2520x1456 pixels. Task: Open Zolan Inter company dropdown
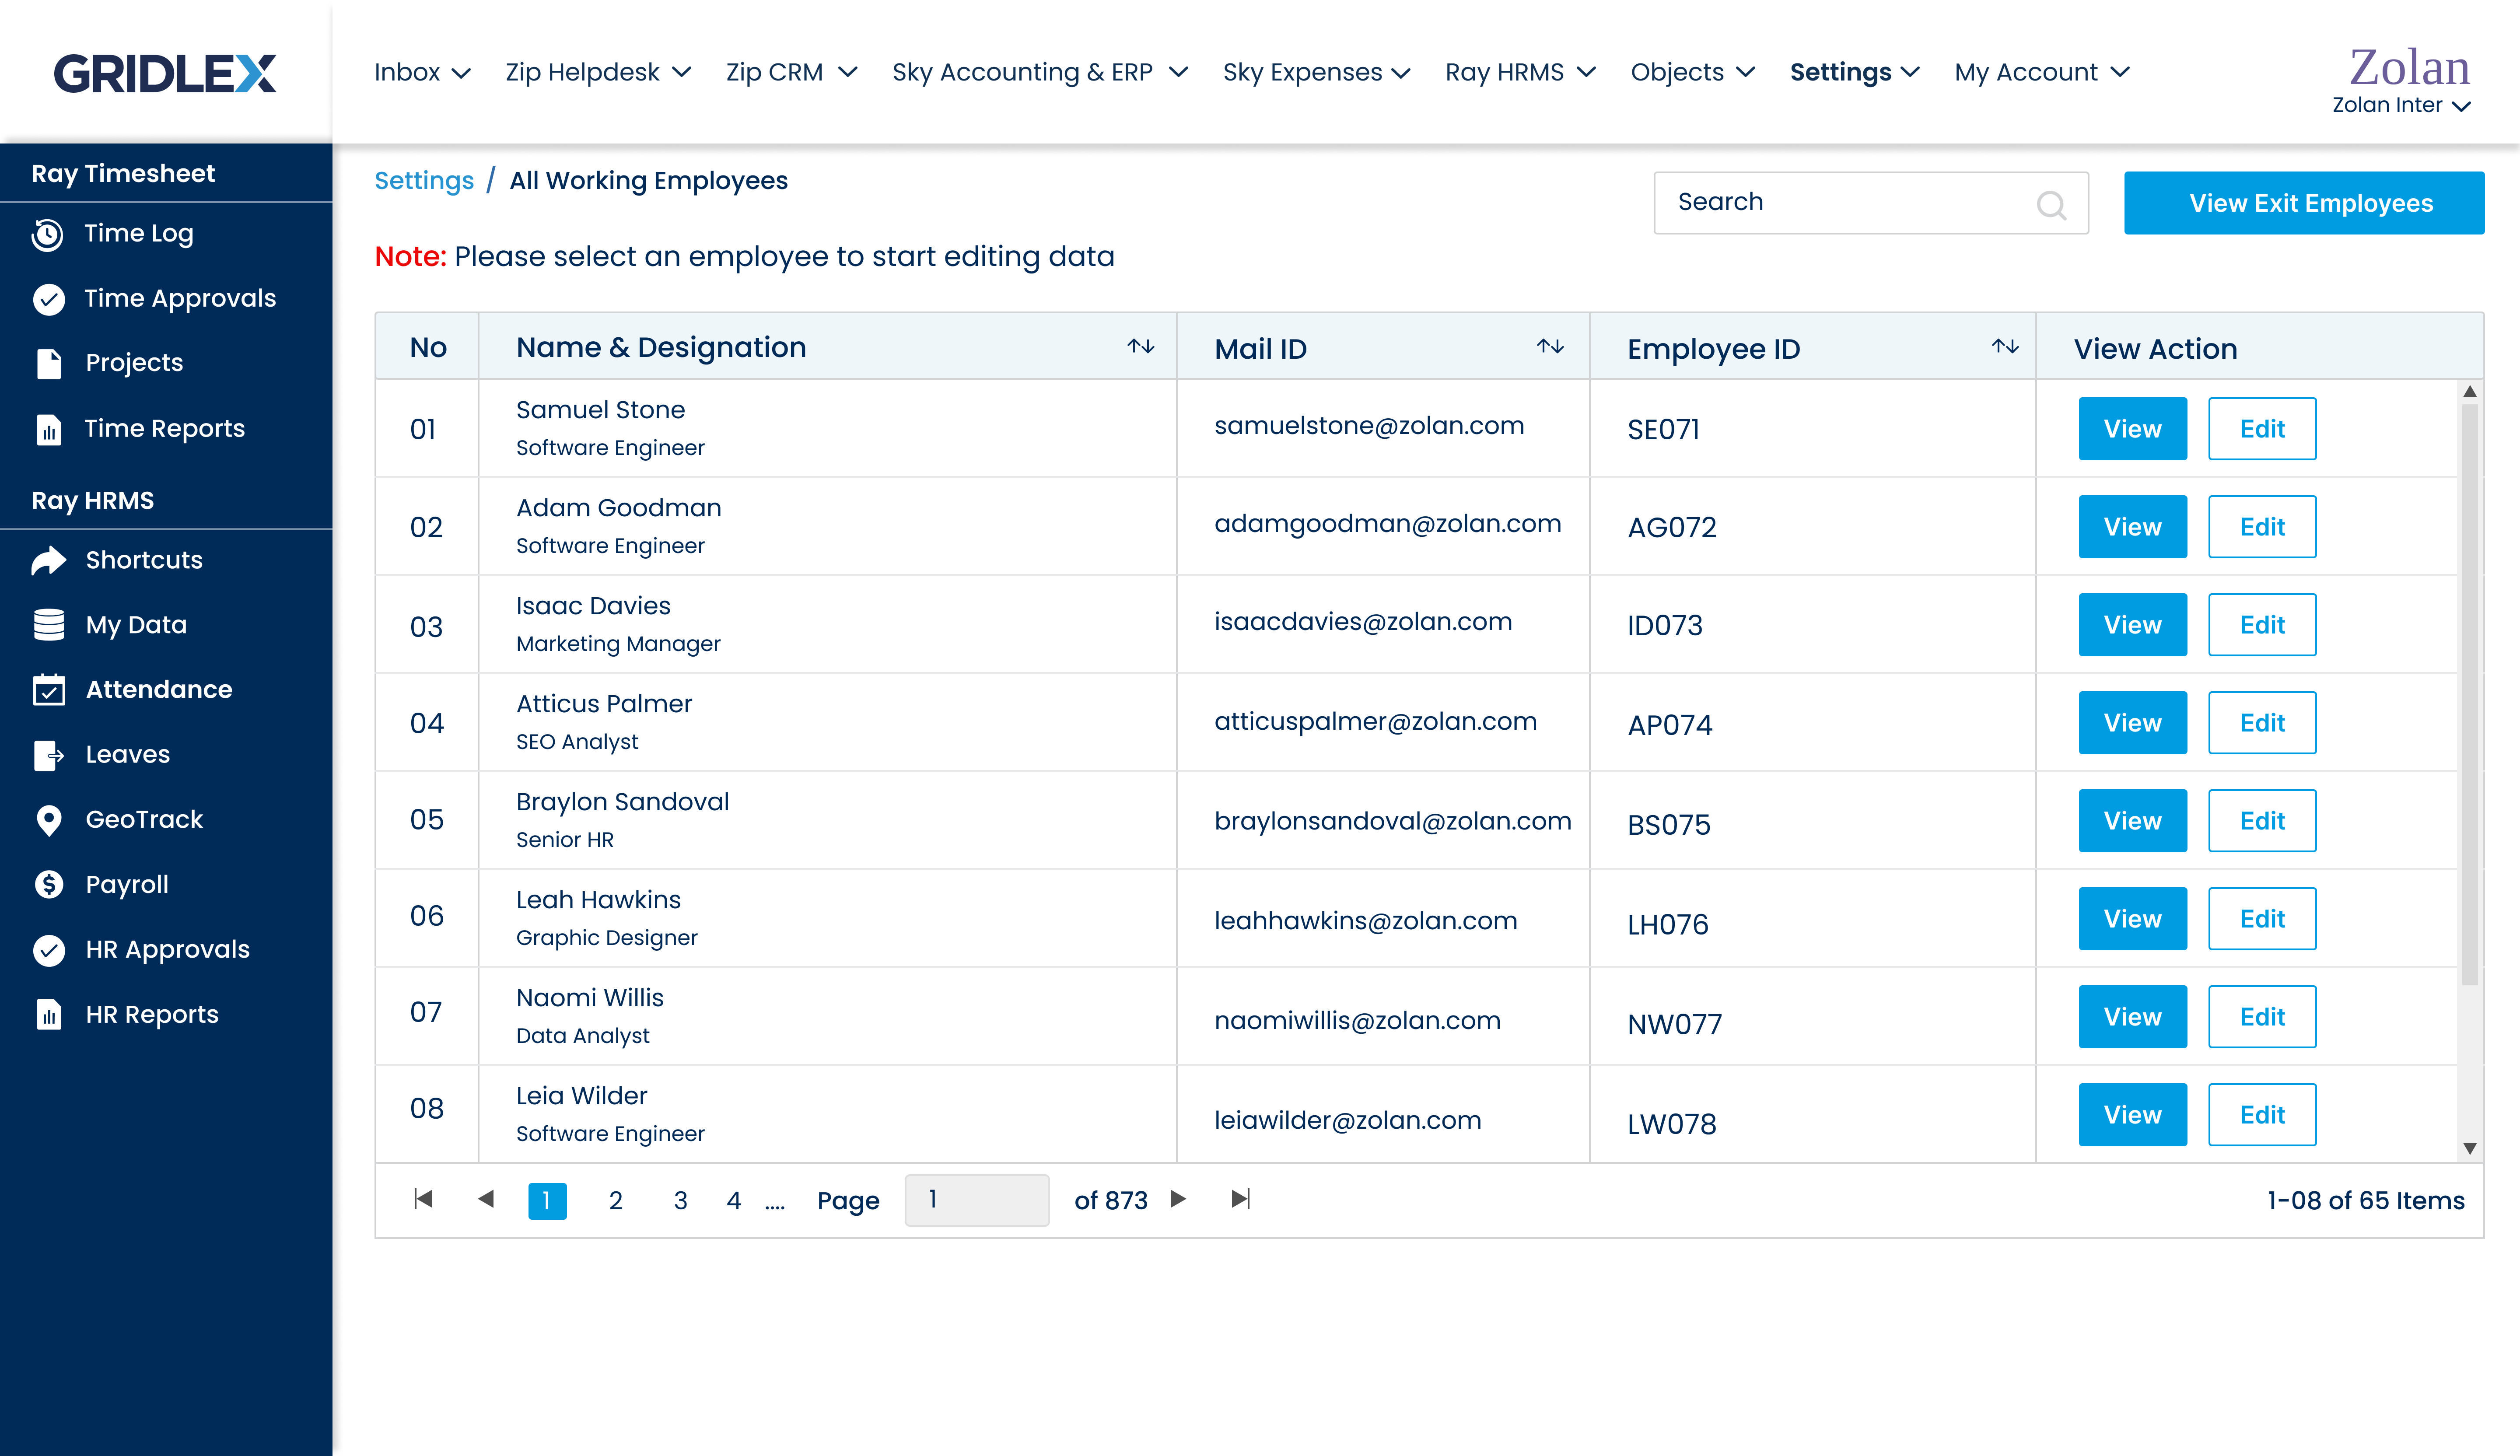coord(2400,105)
